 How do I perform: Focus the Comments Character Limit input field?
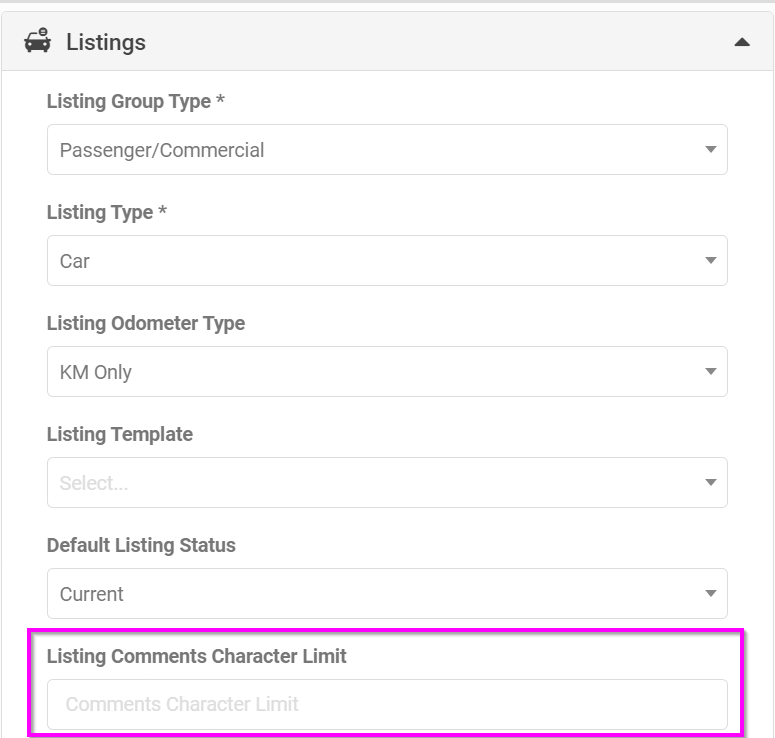387,704
